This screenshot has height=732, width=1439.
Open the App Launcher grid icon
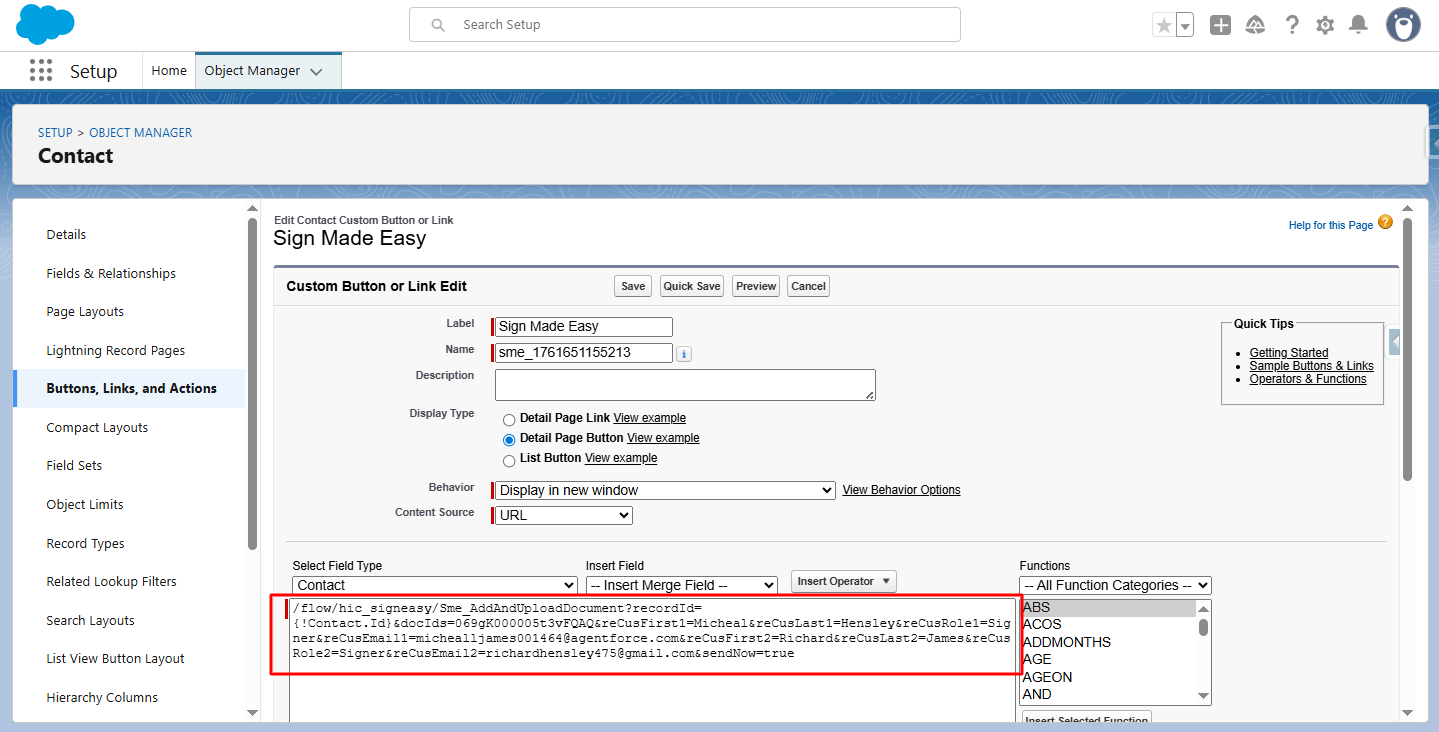(41, 71)
